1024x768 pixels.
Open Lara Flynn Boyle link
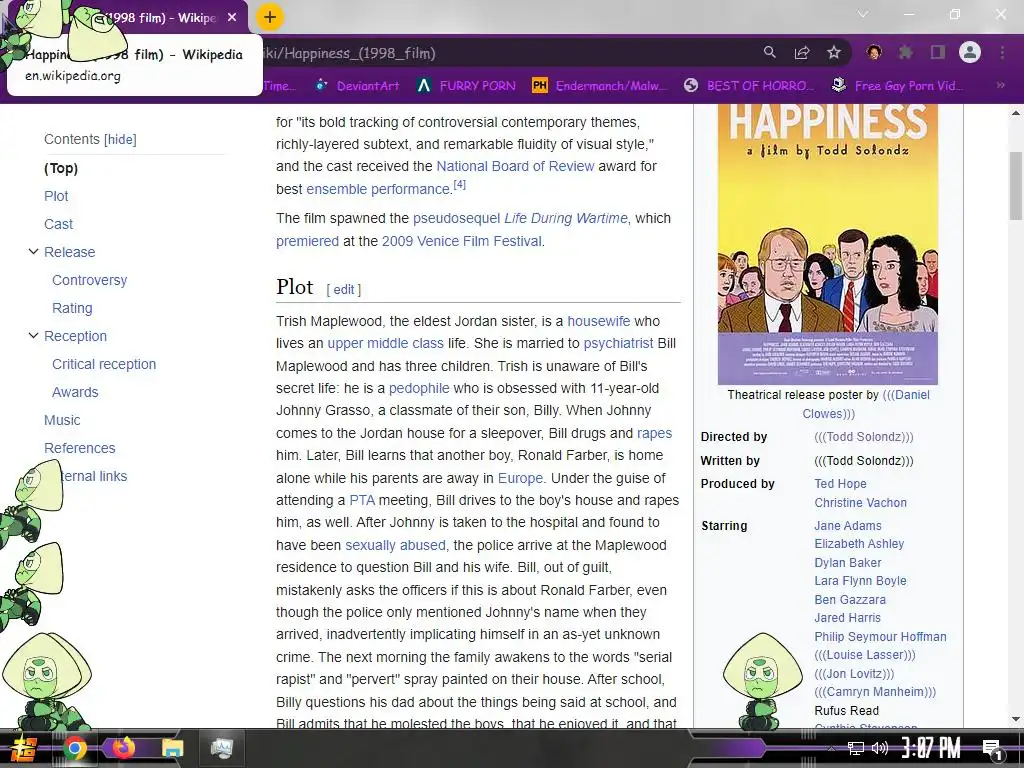coord(861,581)
